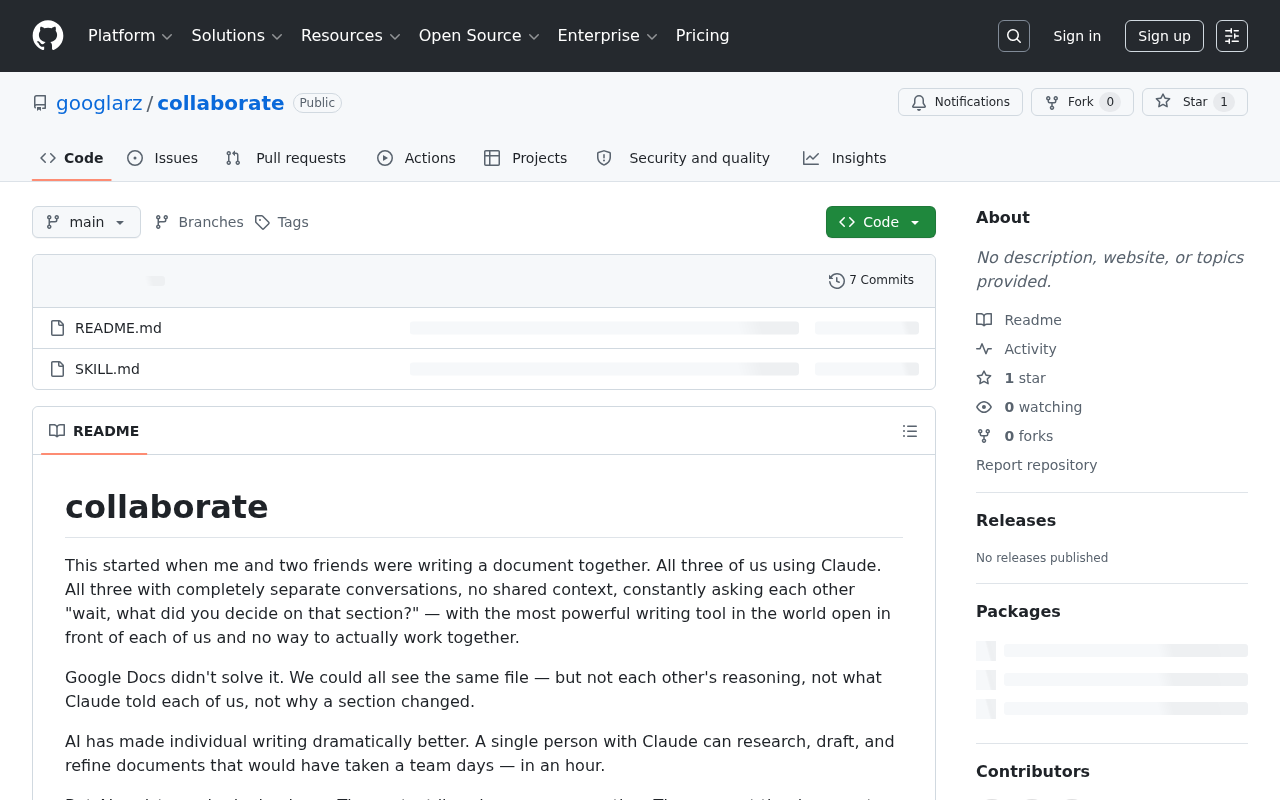The height and width of the screenshot is (800, 1280).
Task: Switch to the Issues tab
Action: [163, 158]
